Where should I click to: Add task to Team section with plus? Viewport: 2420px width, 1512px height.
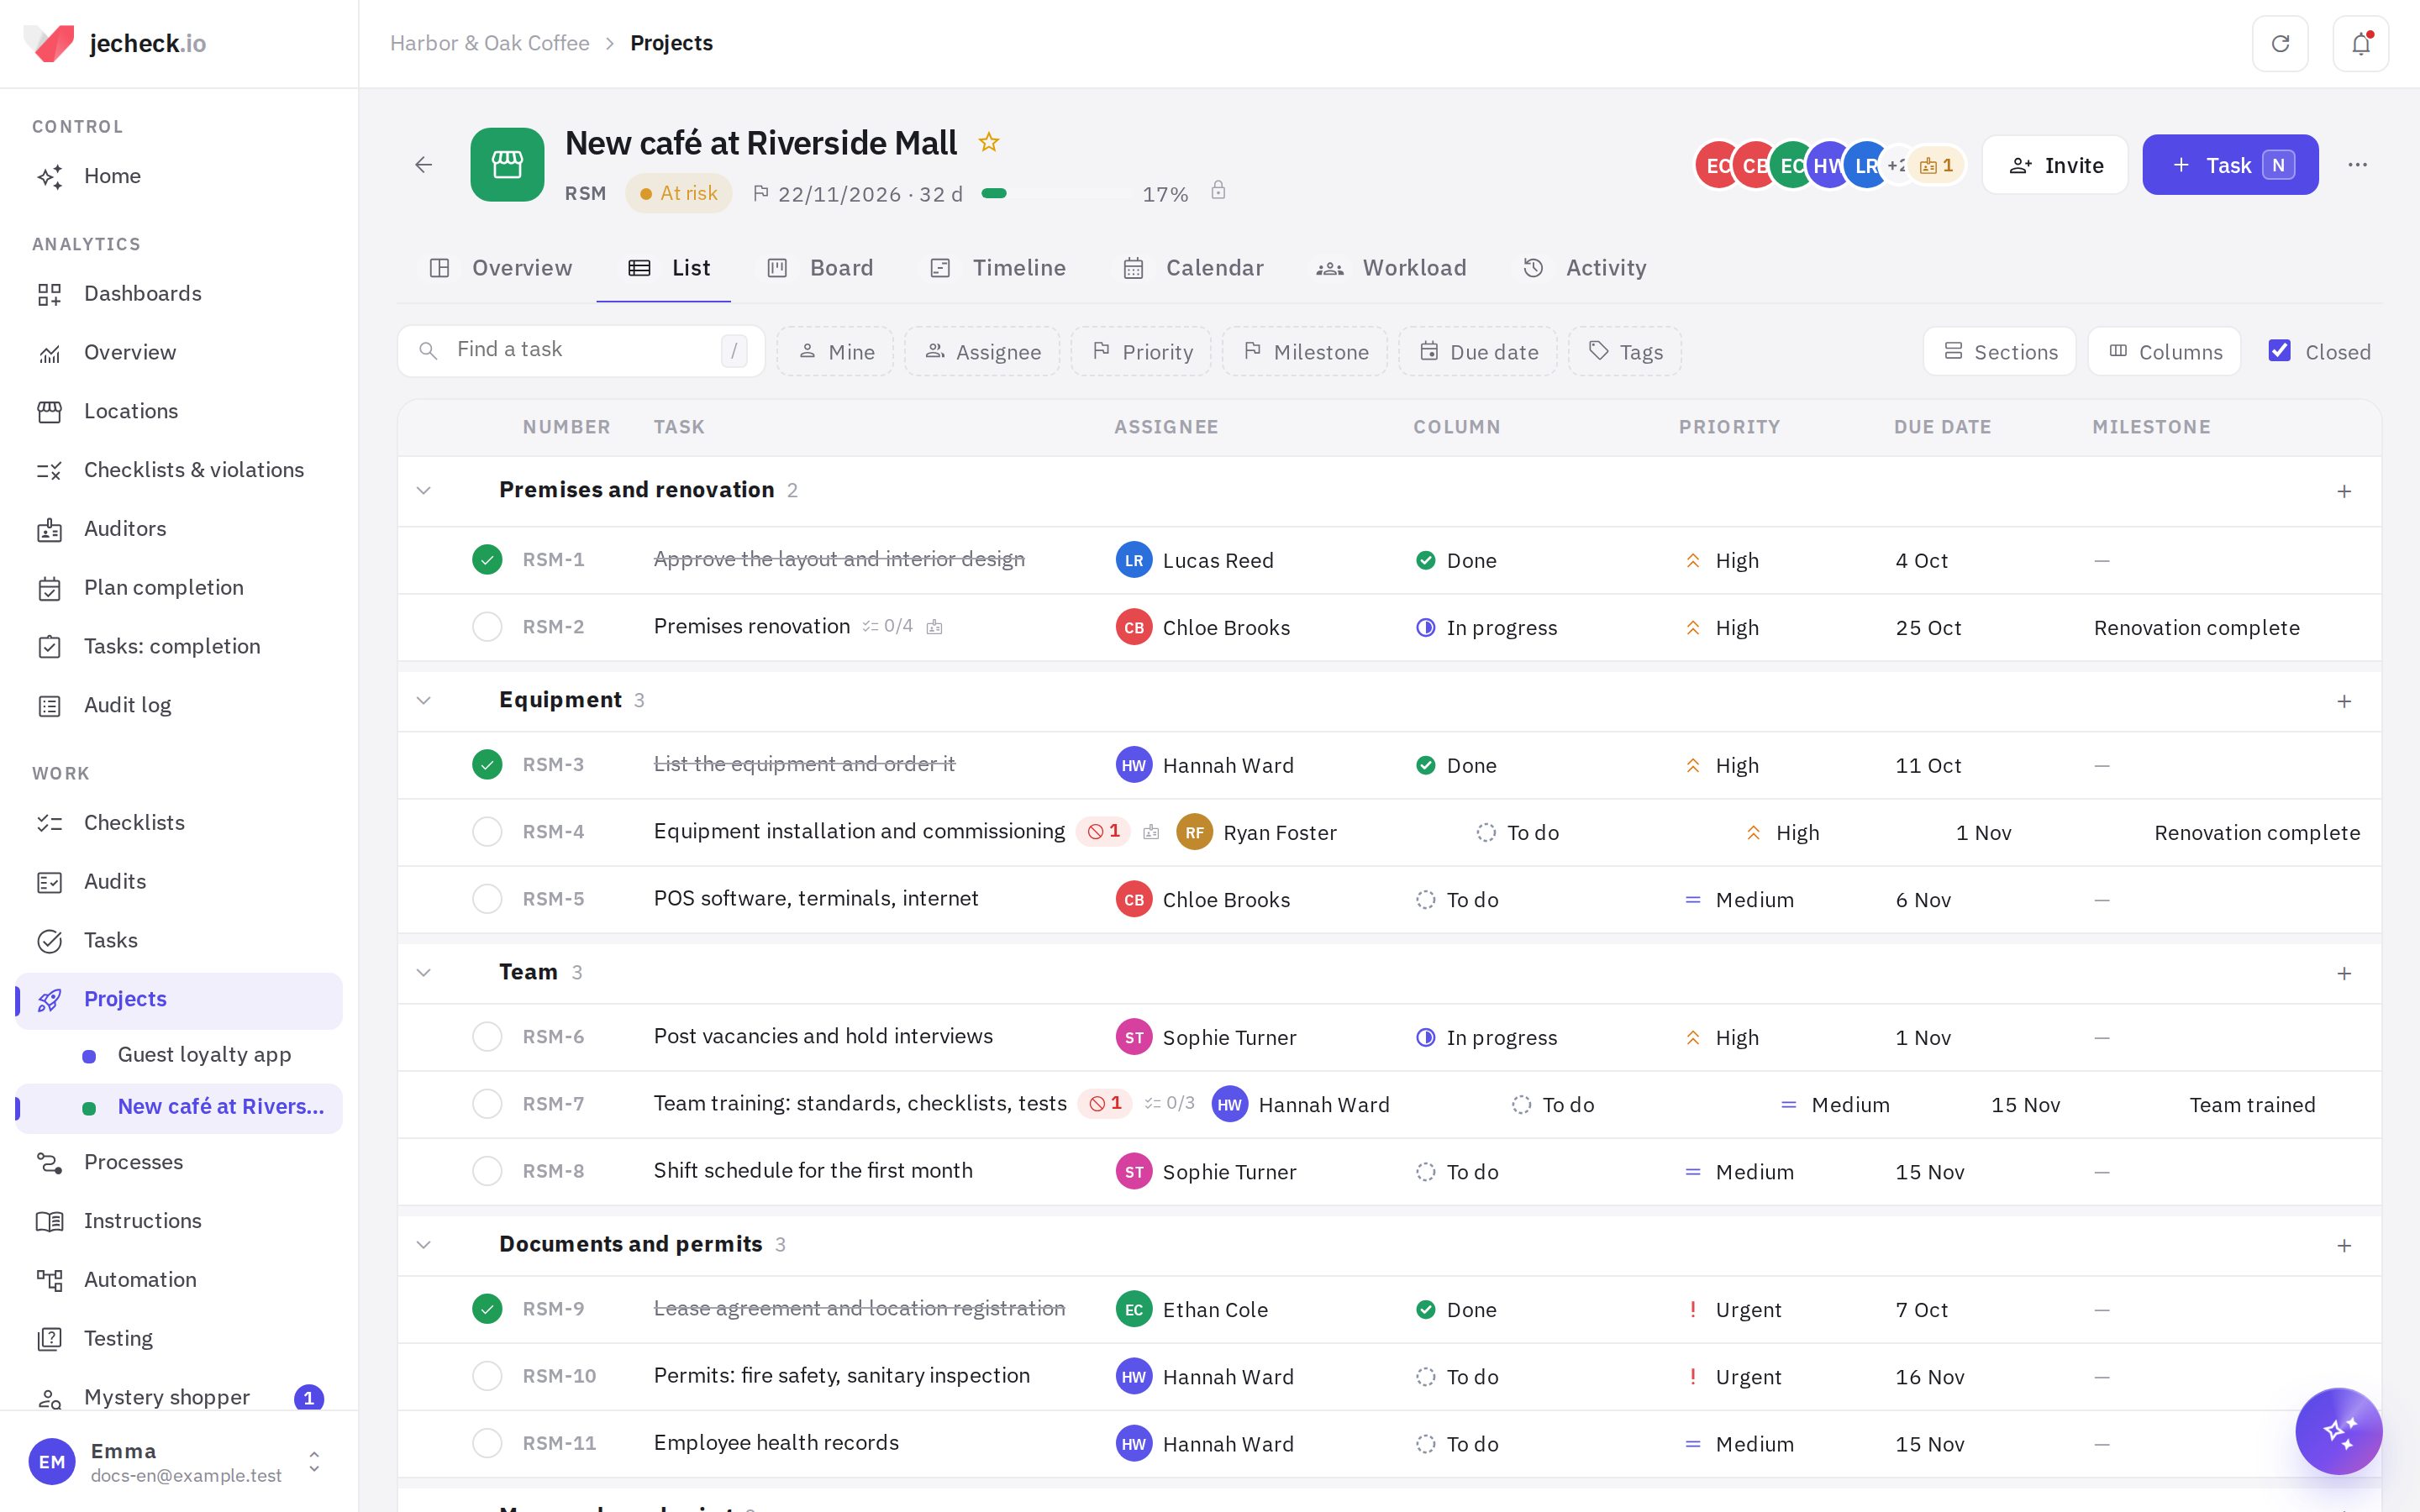[2344, 973]
